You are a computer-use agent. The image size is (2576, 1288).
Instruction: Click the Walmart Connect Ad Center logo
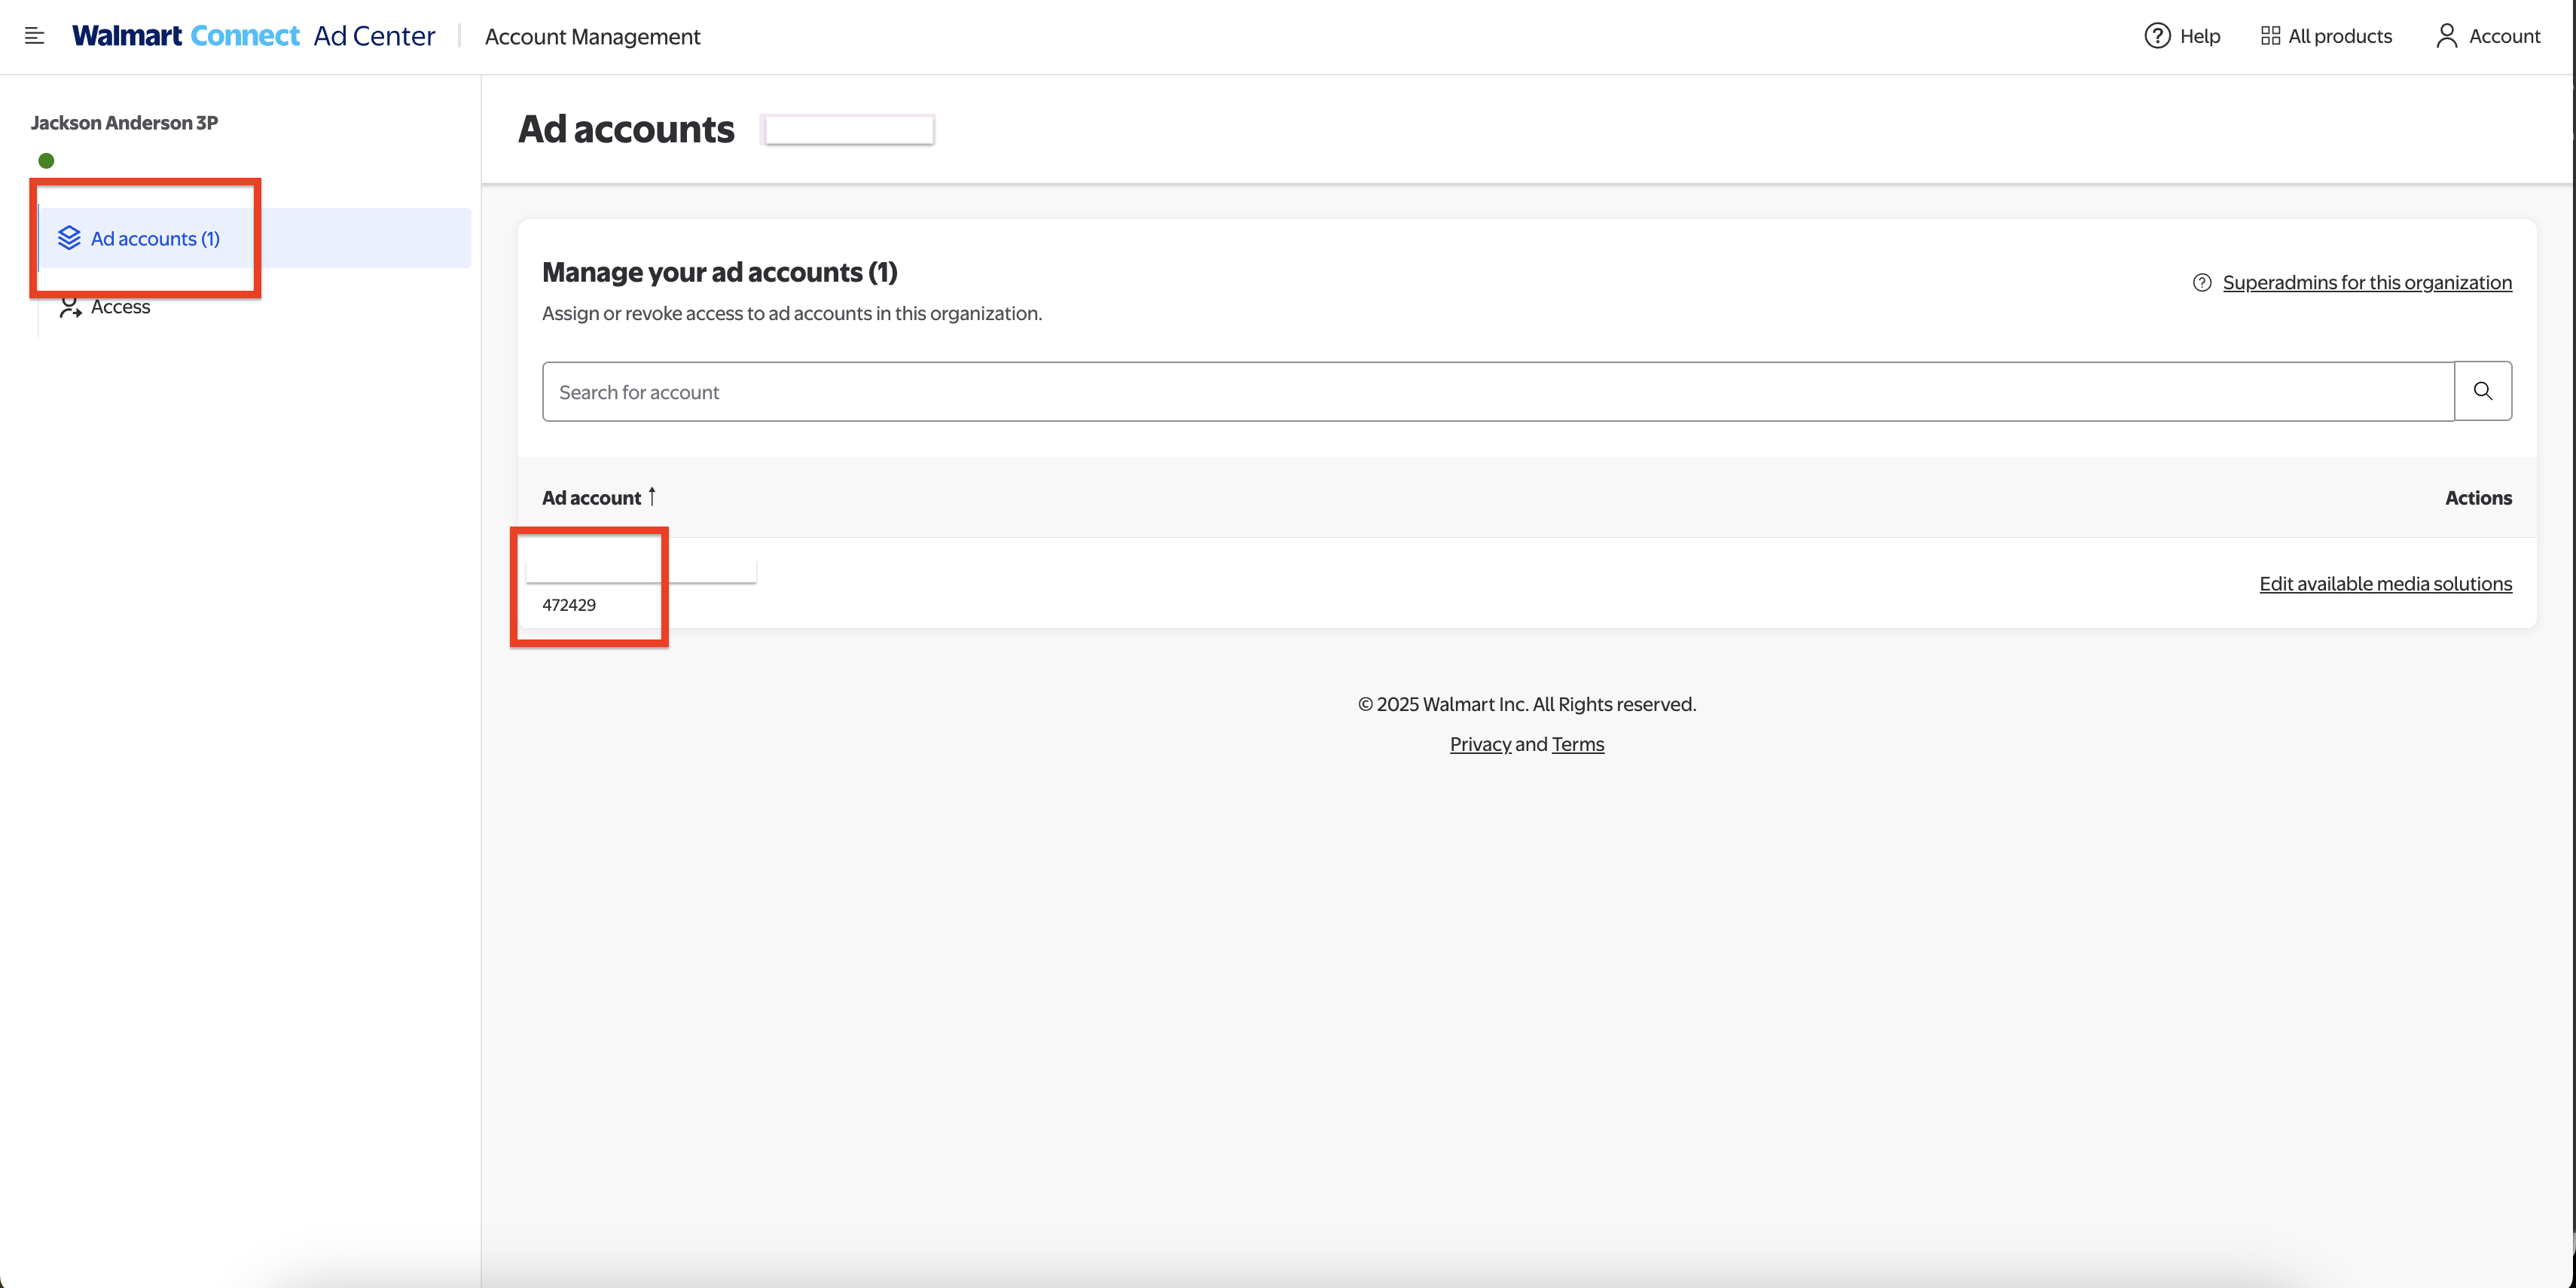(253, 35)
